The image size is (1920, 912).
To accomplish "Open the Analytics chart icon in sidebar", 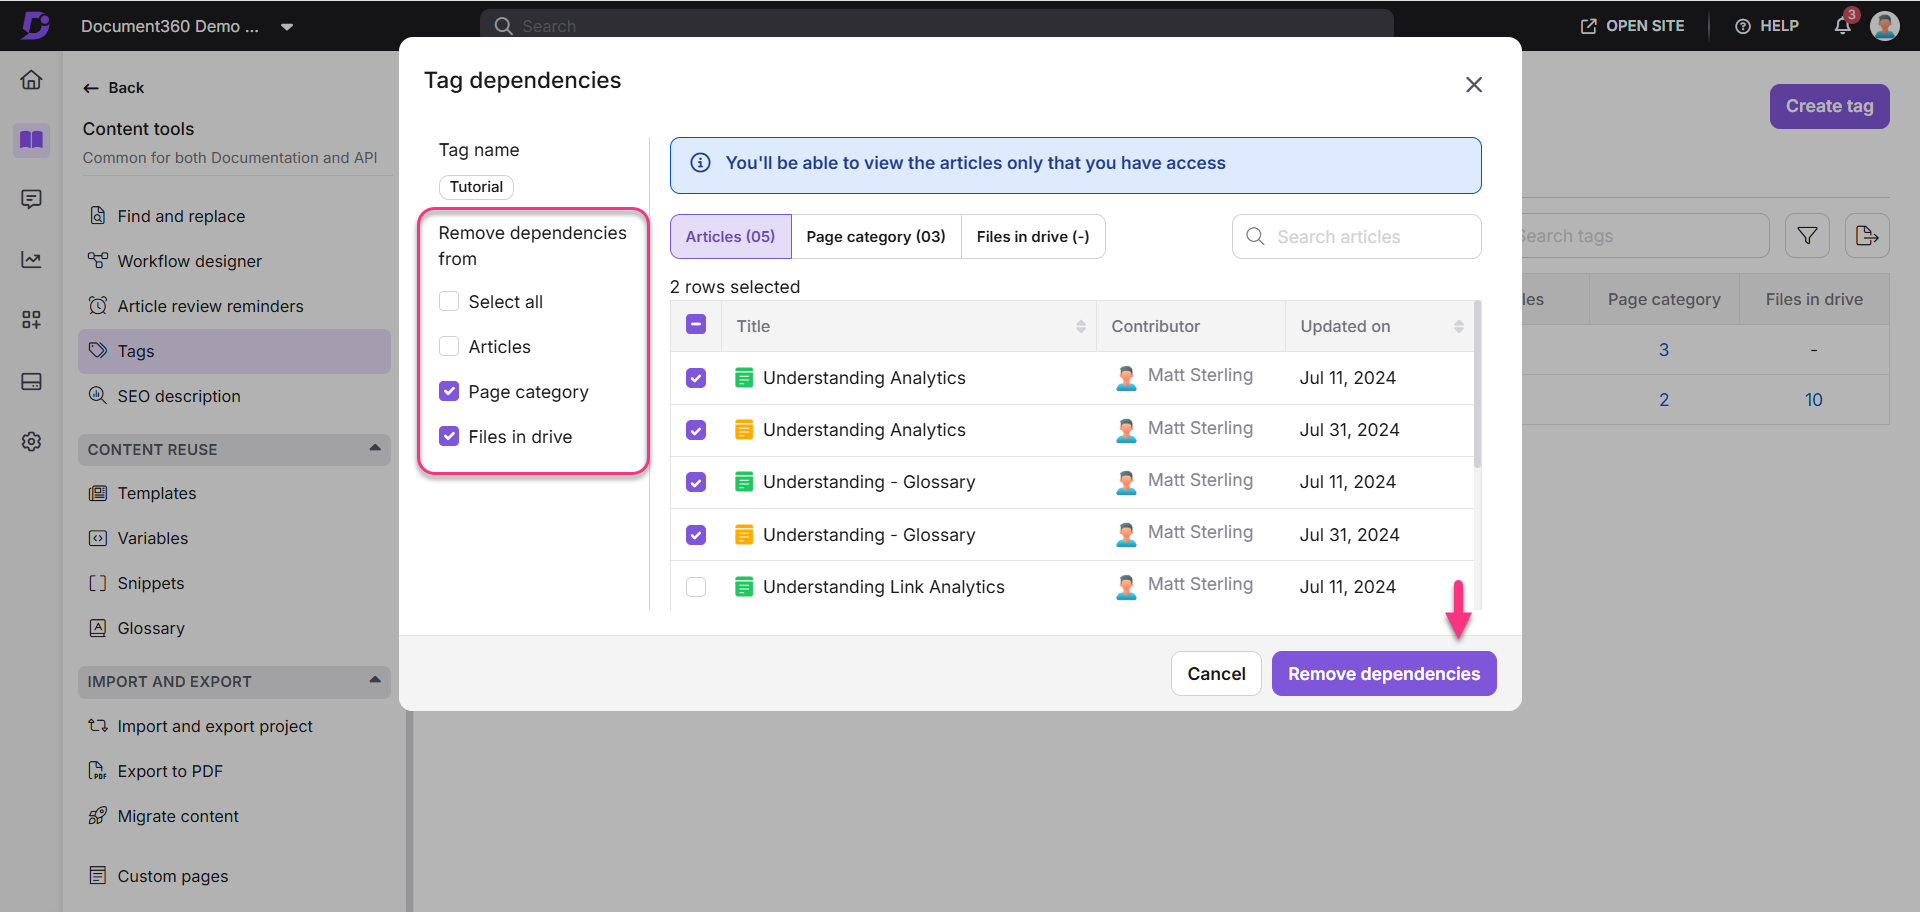I will pos(32,260).
